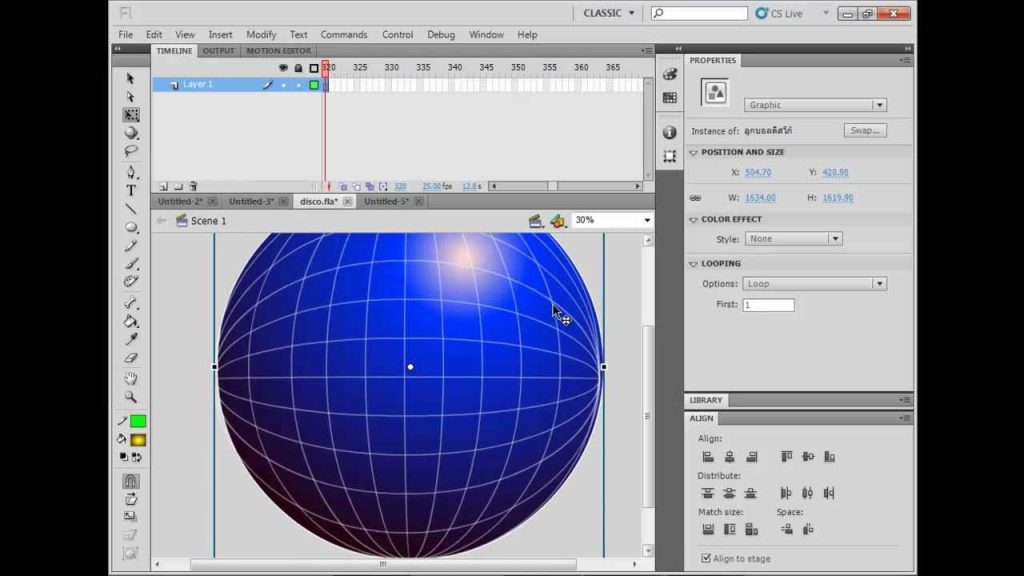This screenshot has width=1024, height=576.
Task: Open the Graphic instance type dropdown
Action: (x=815, y=105)
